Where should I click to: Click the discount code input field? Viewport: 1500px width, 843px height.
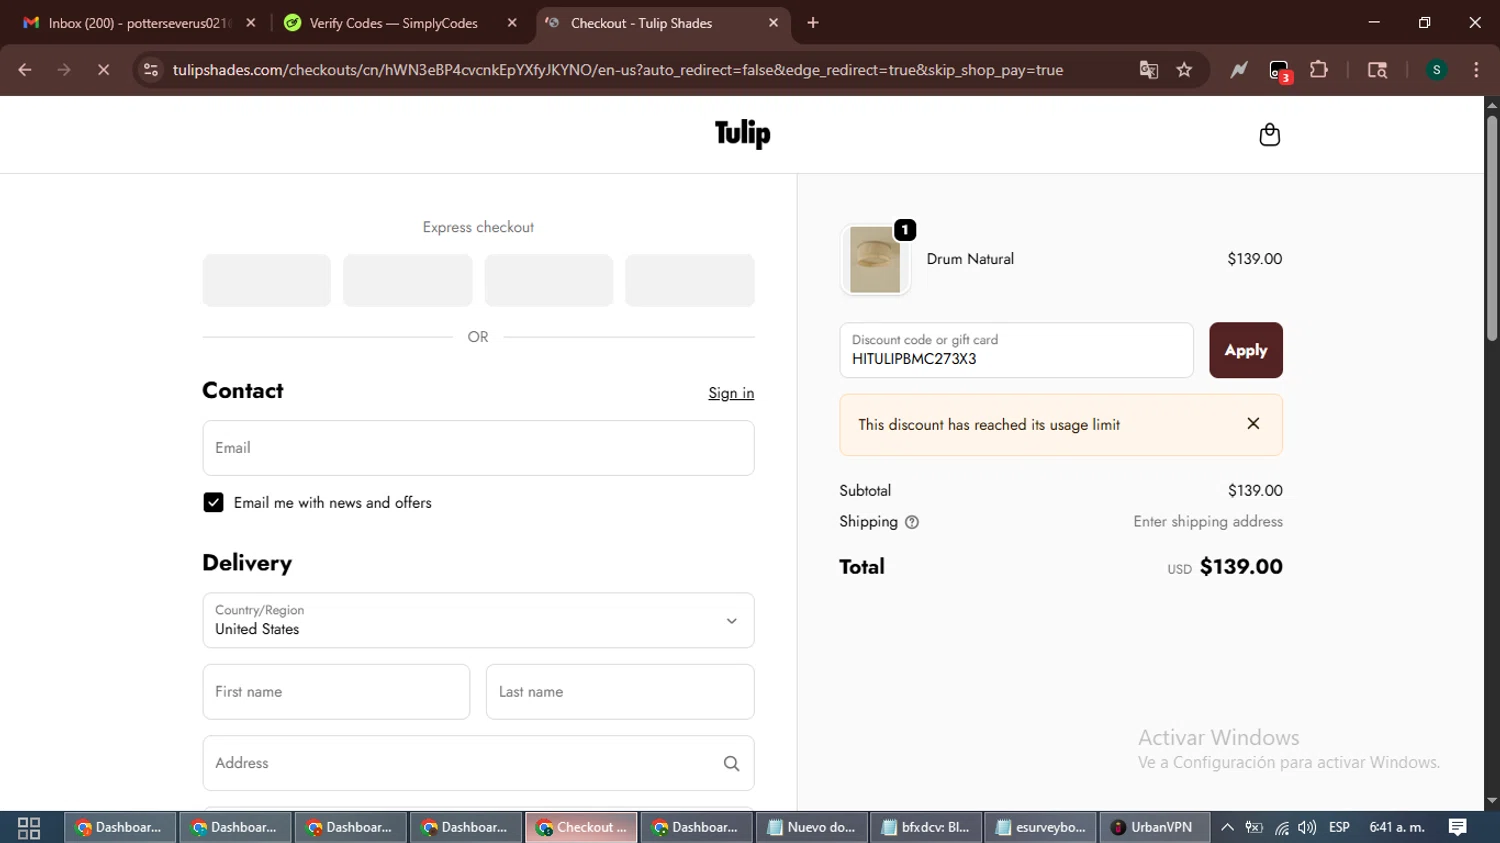[1016, 350]
